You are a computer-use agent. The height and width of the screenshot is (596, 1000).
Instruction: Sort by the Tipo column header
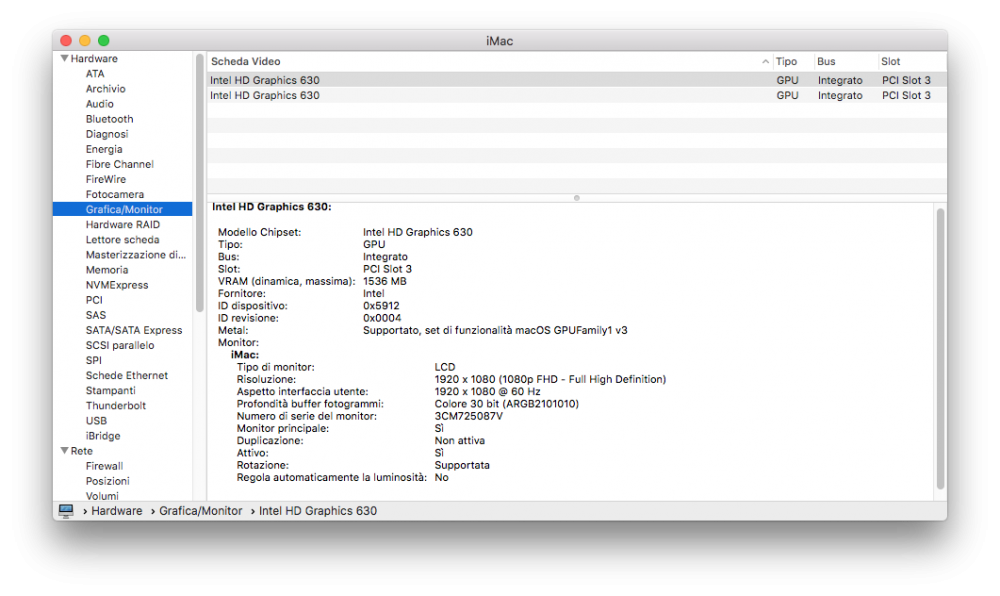point(786,61)
